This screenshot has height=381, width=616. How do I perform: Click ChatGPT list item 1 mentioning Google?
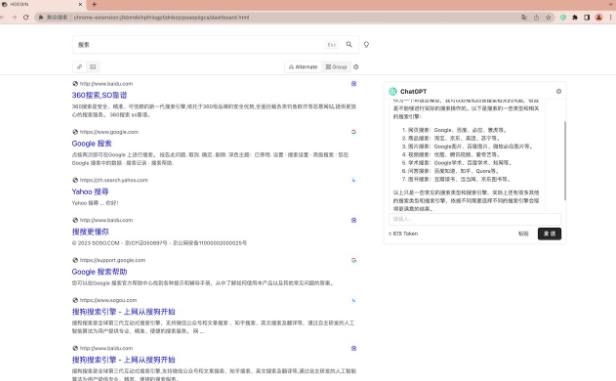point(454,130)
